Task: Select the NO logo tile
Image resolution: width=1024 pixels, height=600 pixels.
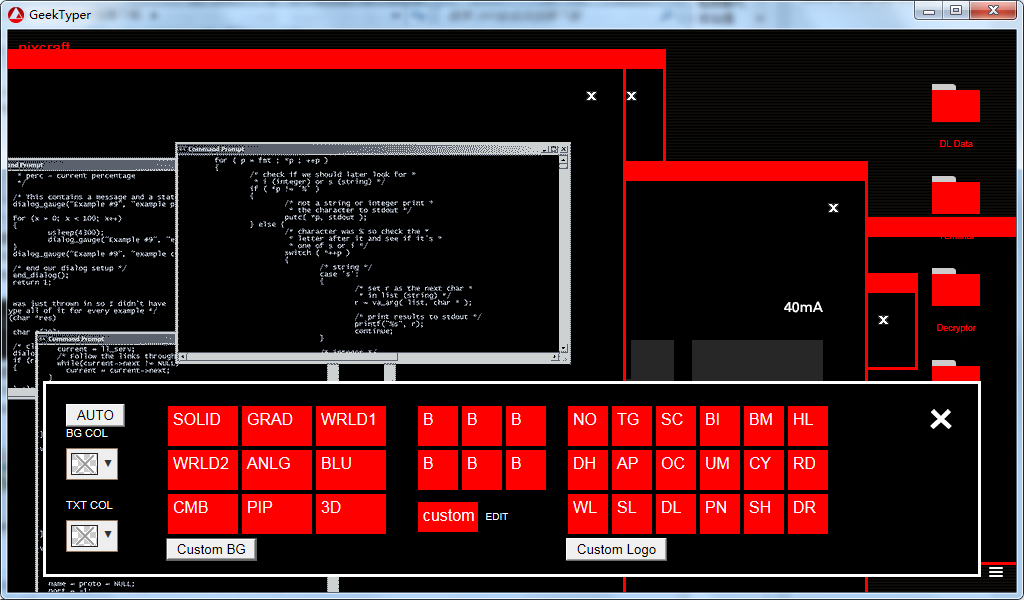Action: pos(587,425)
